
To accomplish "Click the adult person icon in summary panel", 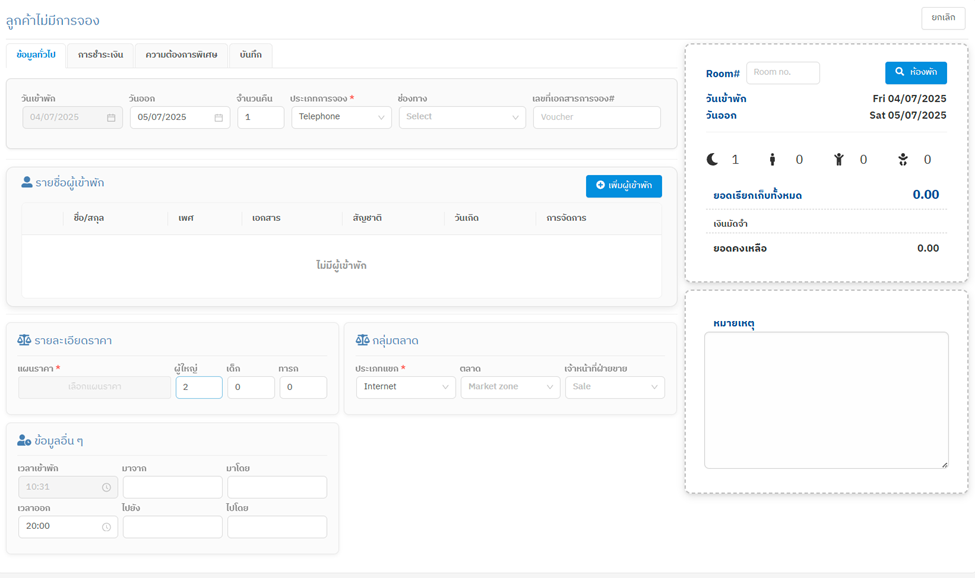I will (x=772, y=160).
